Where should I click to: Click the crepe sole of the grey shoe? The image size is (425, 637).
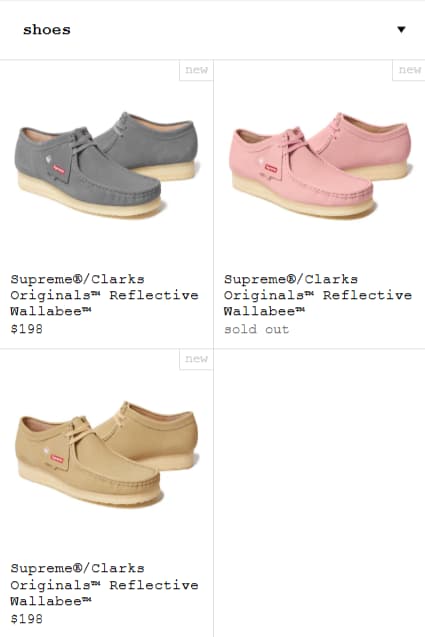[x=89, y=199]
